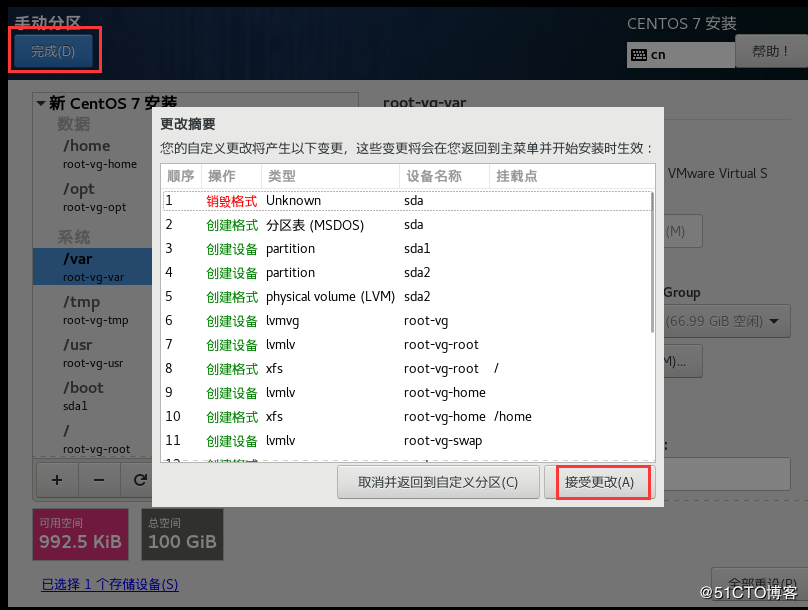
Task: Select the /usr root-vg-usr partition
Action: tap(93, 353)
